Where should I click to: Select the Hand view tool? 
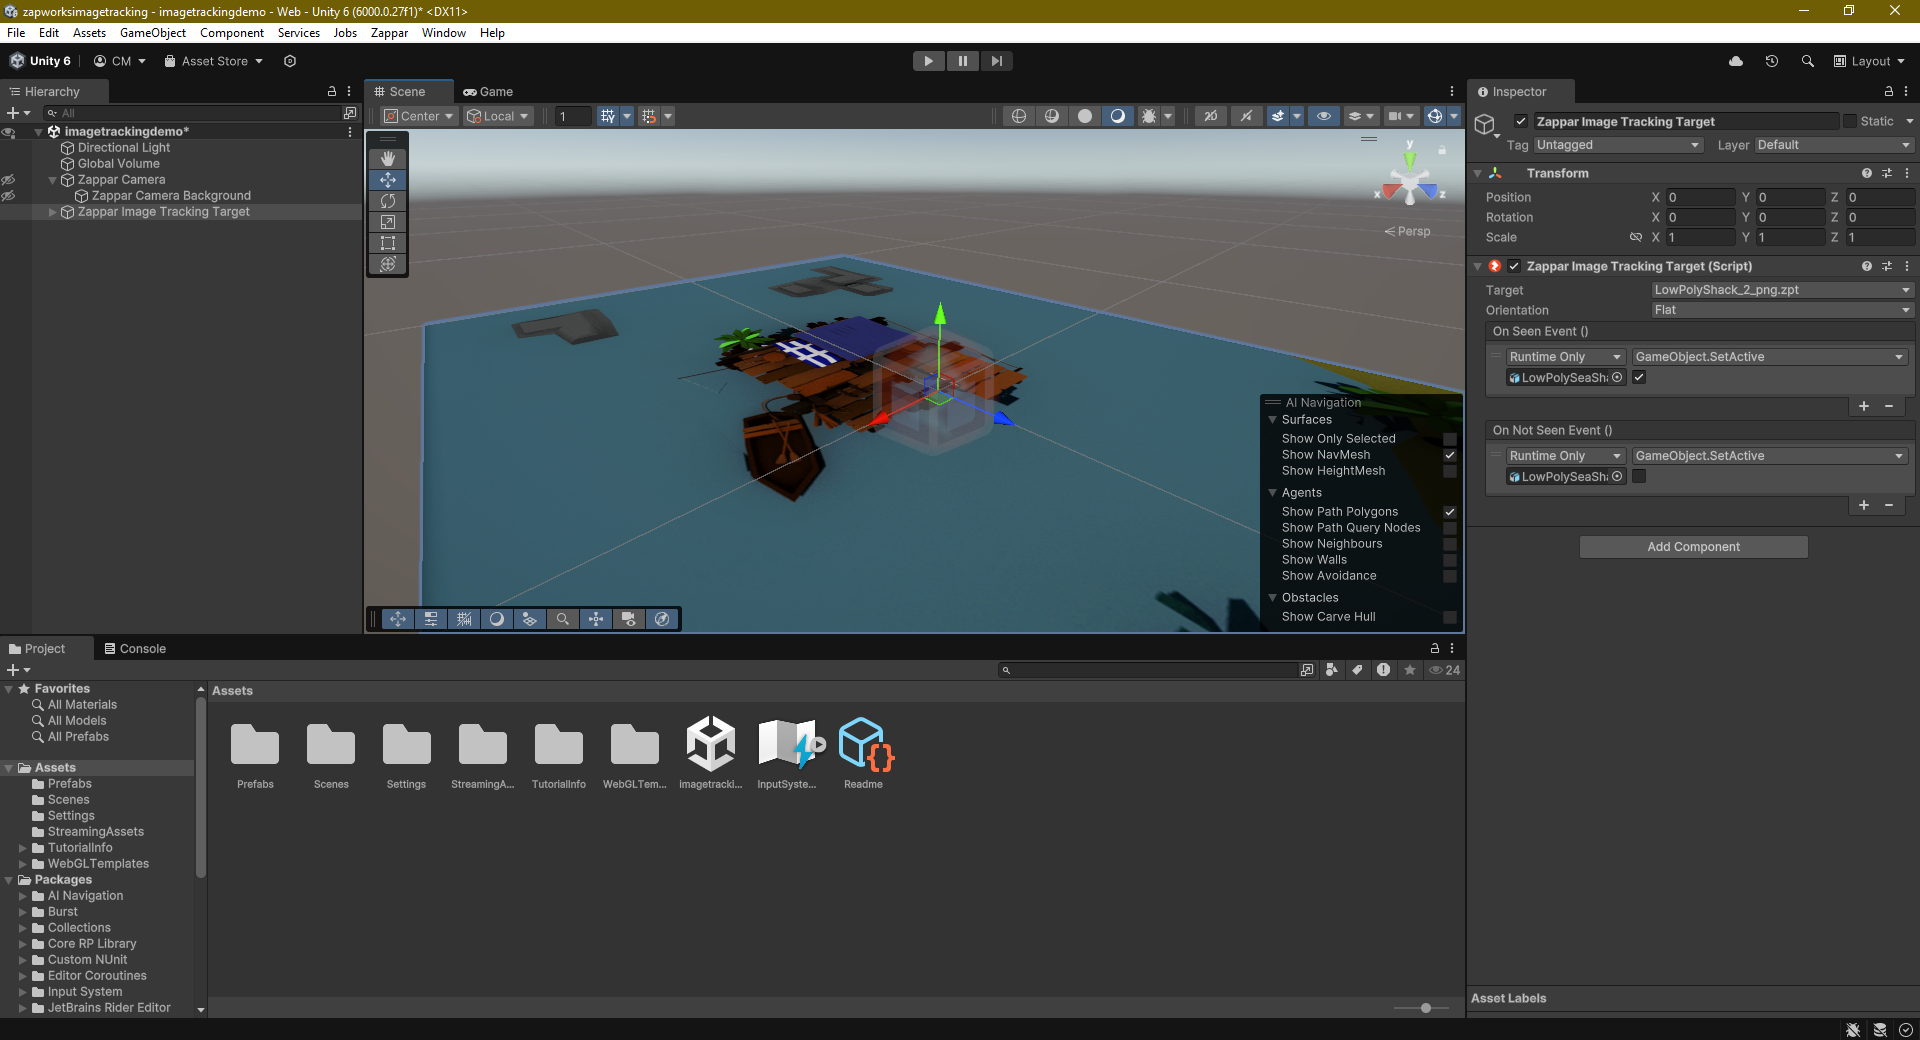388,159
